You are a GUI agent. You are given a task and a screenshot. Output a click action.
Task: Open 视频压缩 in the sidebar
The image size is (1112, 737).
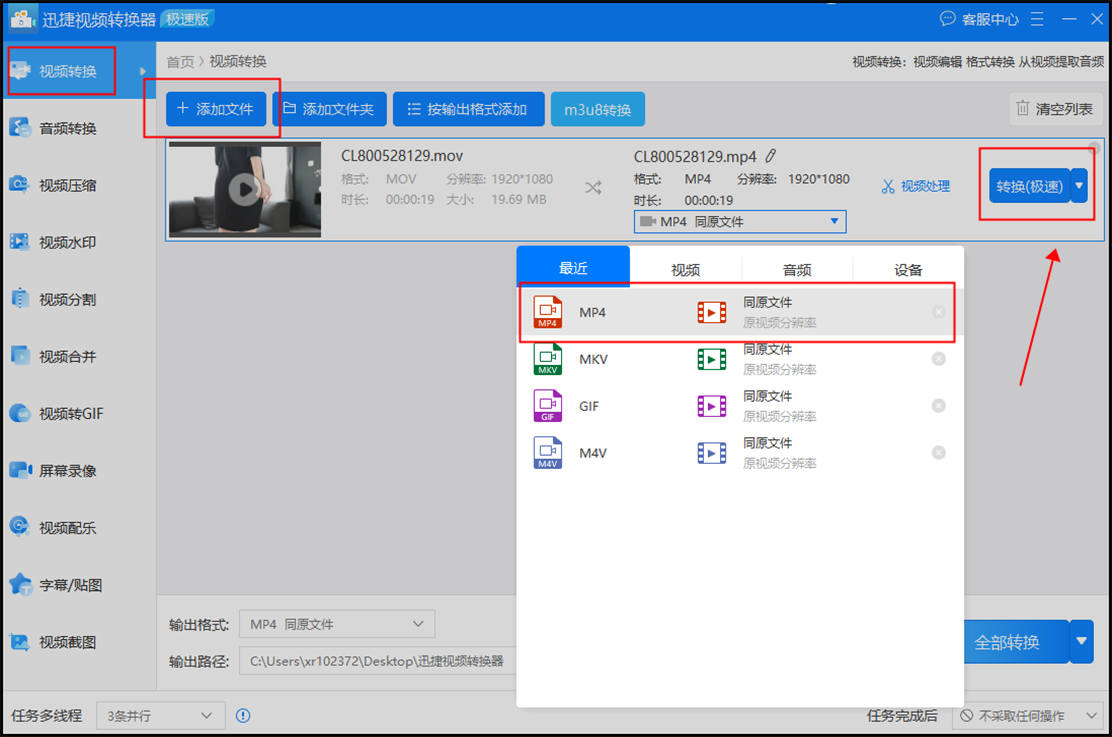(78, 186)
